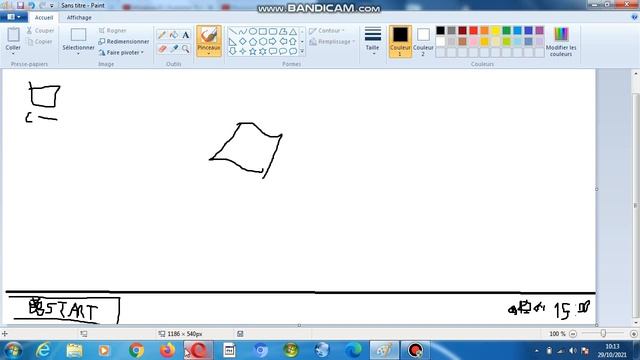Expand the Pinceaux brushes dropdown arrow
This screenshot has width=640, height=360.
[x=209, y=53]
